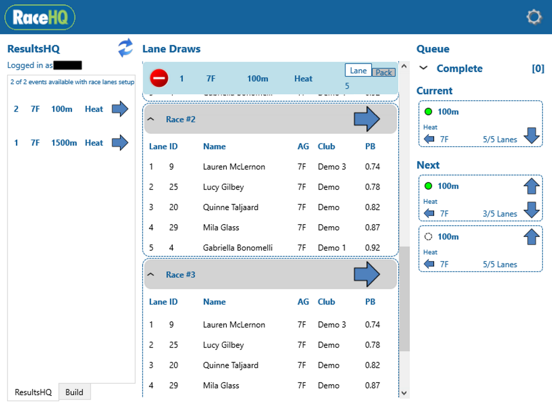Screen dimensions: 552x414
Task: Select Lane draw mode
Action: [x=358, y=70]
